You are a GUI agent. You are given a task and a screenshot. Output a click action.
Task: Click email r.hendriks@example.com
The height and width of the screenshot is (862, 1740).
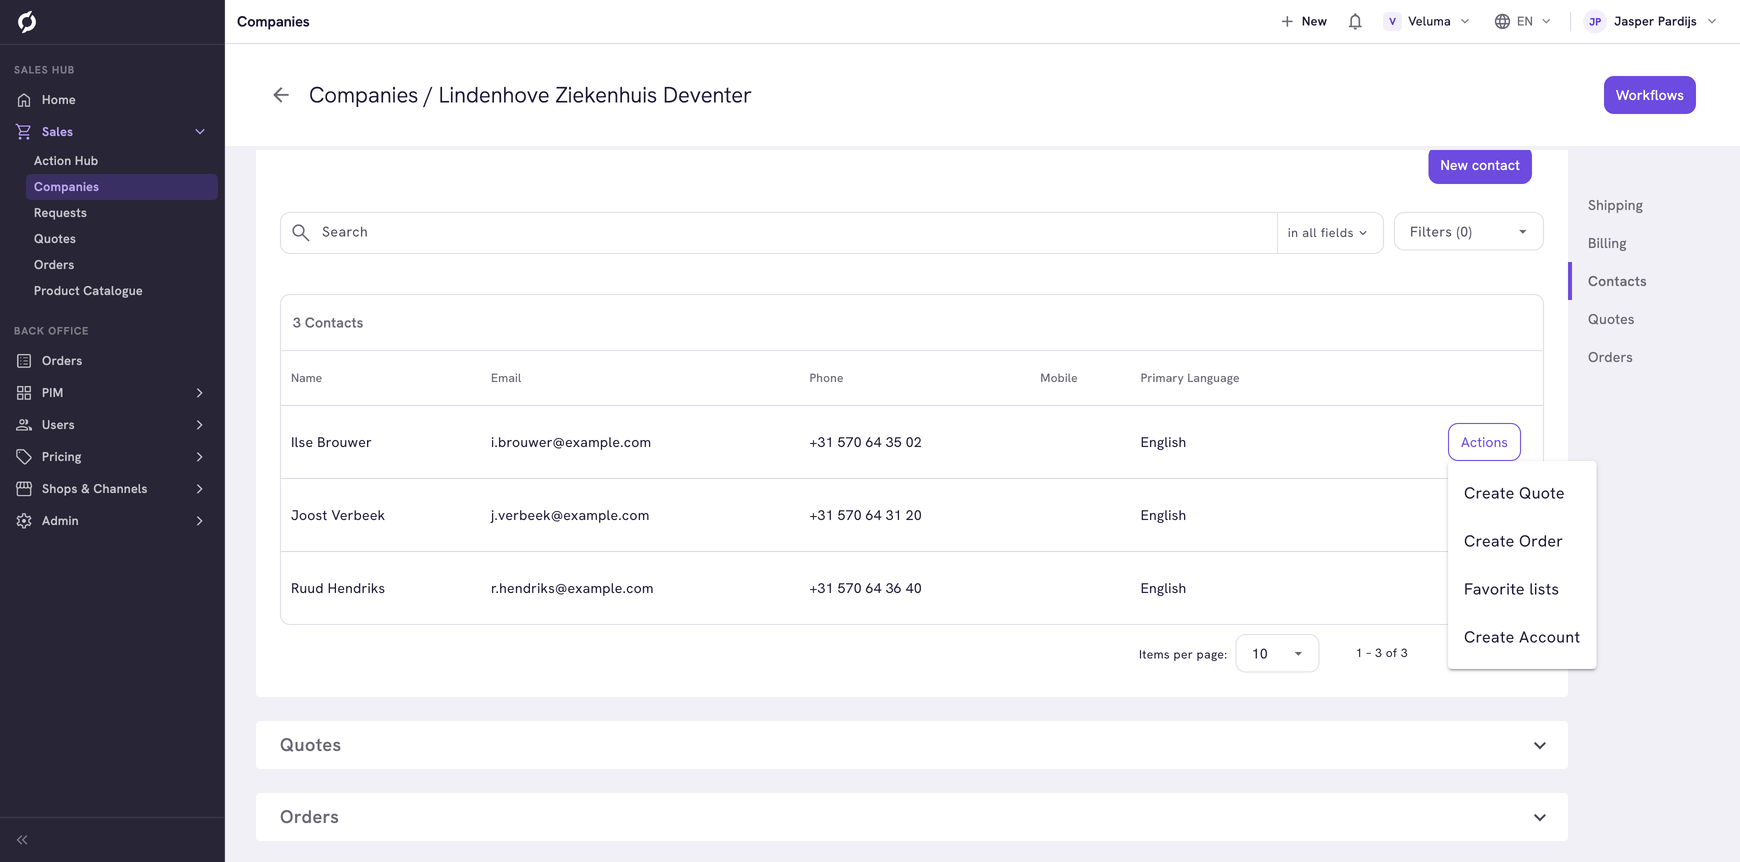(x=572, y=588)
